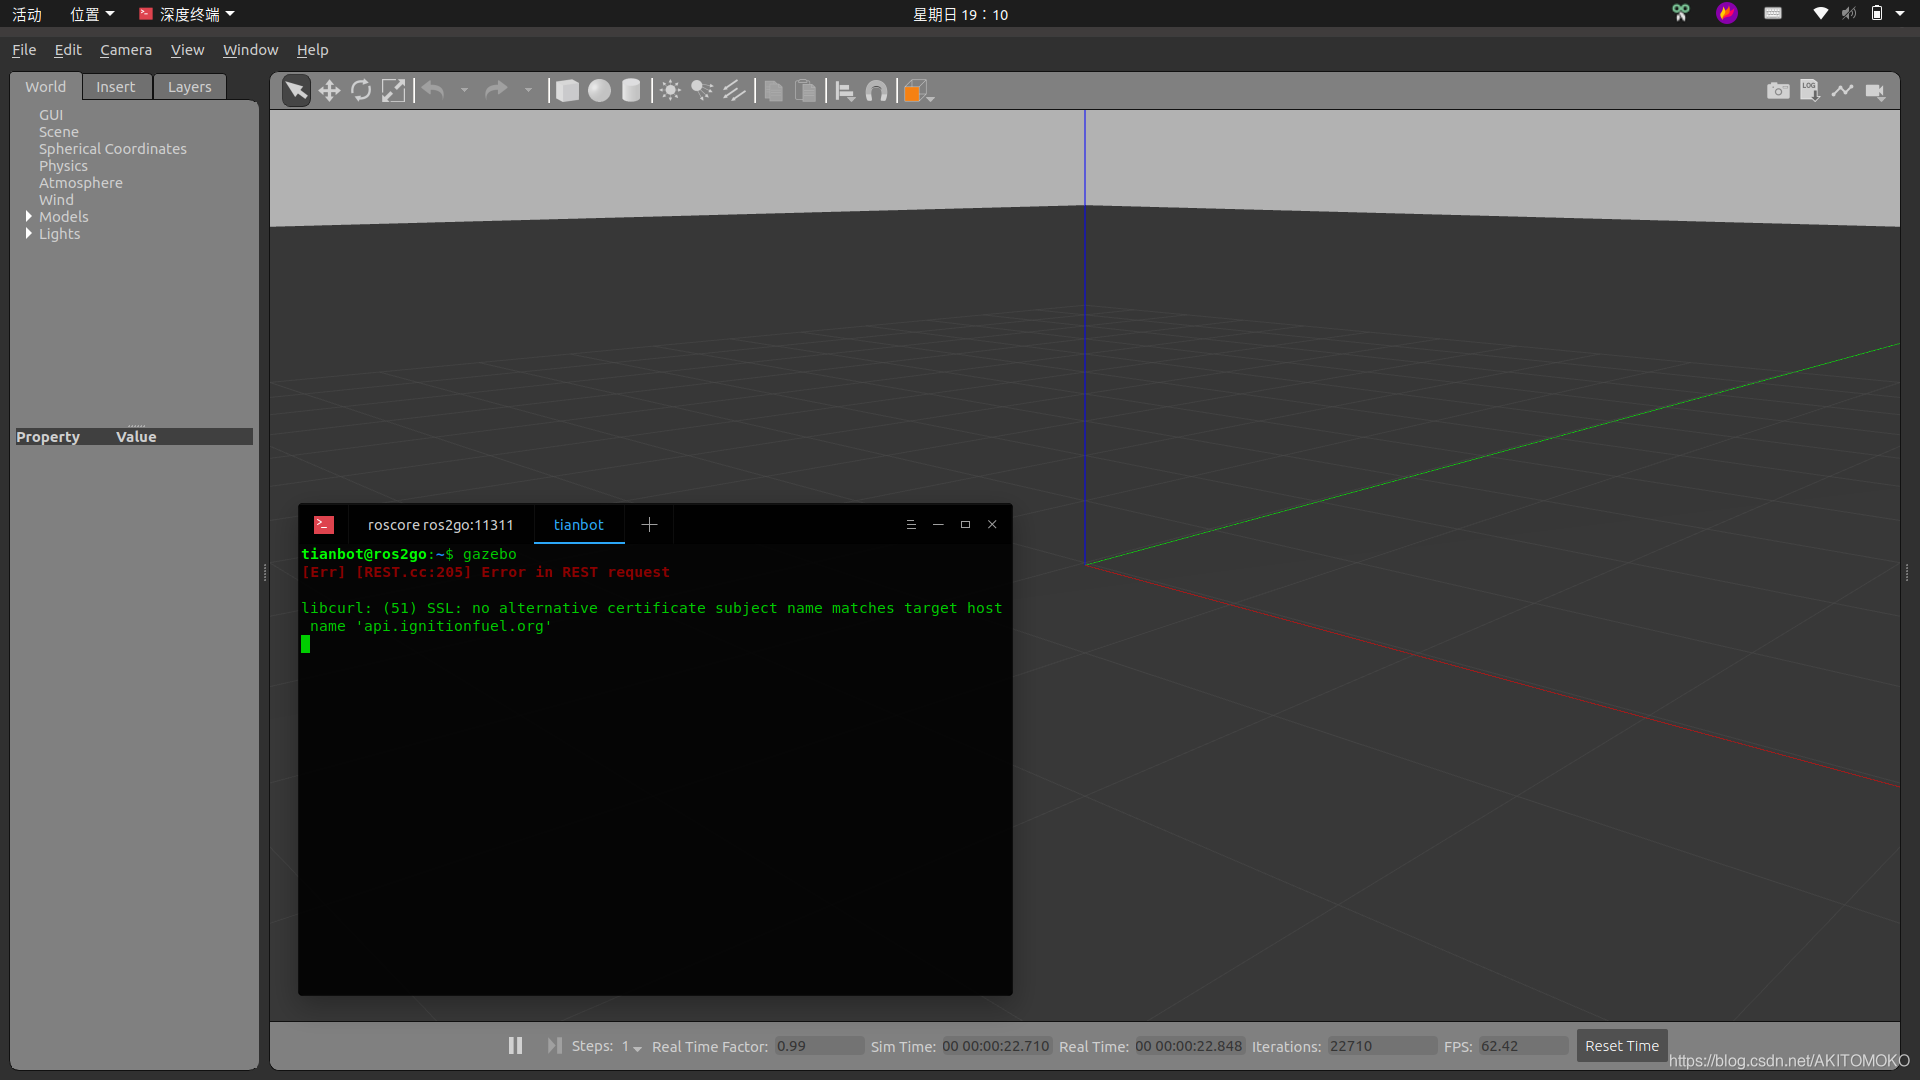The image size is (1920, 1080).
Task: Switch to the World tab
Action: (x=45, y=86)
